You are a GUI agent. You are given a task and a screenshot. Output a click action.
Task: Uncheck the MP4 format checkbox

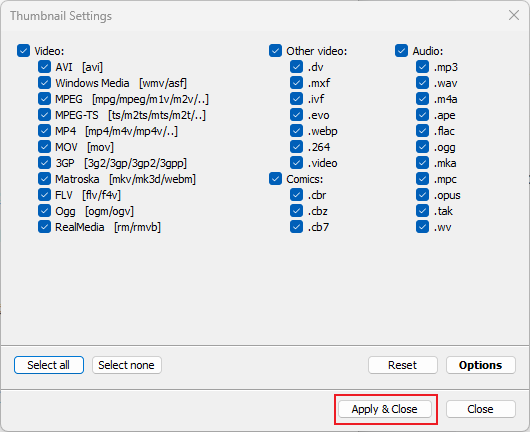44,131
